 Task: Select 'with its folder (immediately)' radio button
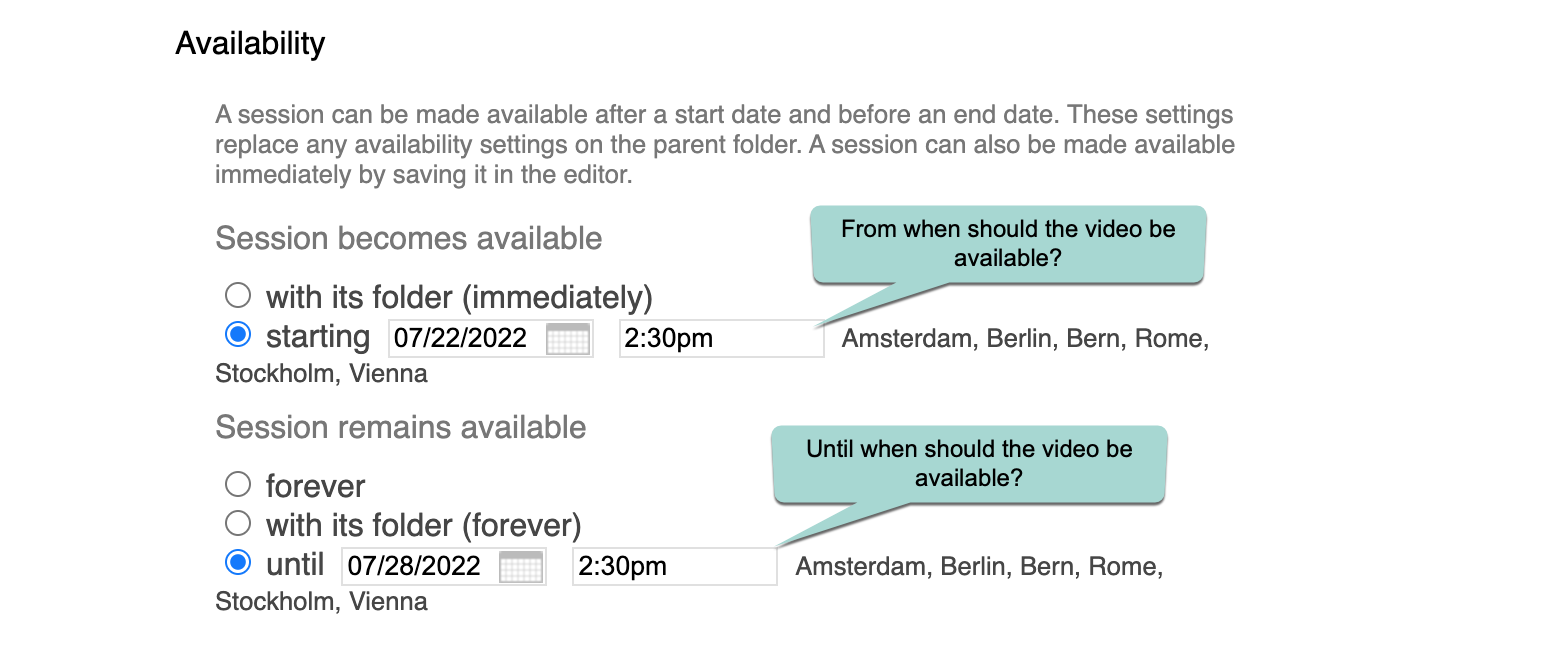click(238, 295)
